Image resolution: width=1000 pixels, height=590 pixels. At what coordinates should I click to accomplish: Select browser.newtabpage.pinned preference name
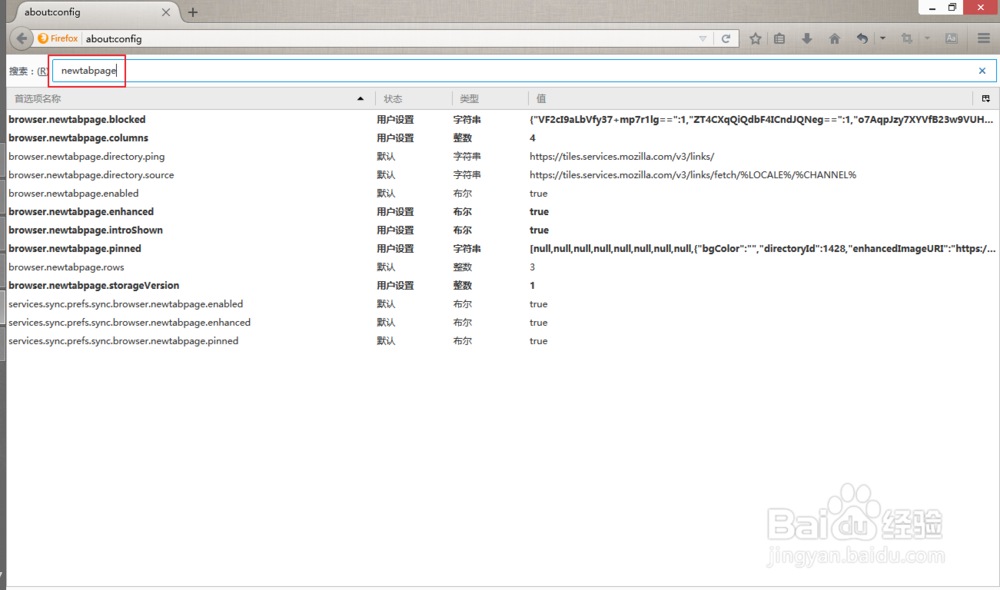(x=75, y=249)
